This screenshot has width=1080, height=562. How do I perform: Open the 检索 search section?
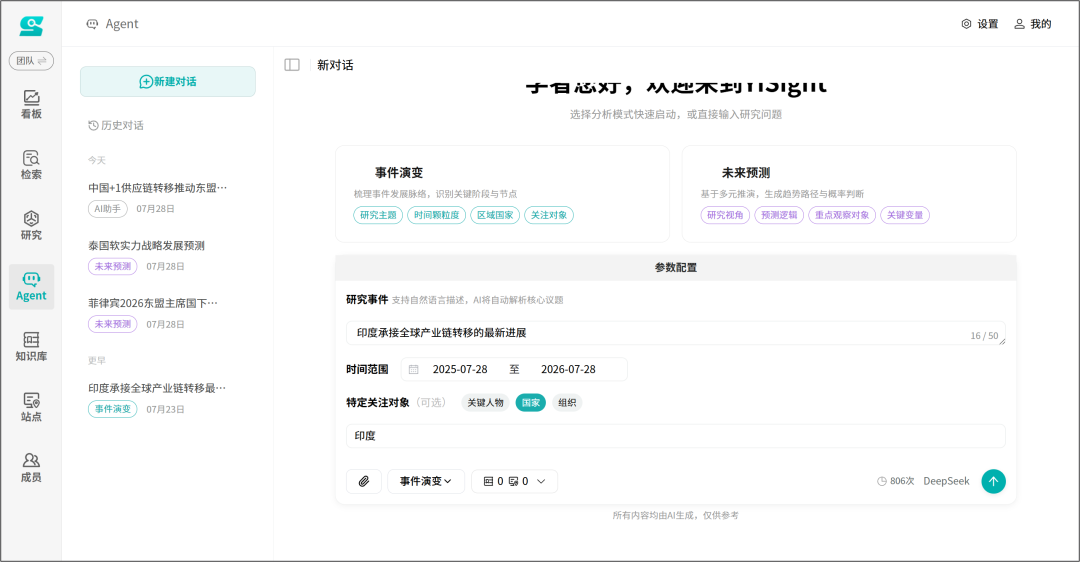point(31,165)
